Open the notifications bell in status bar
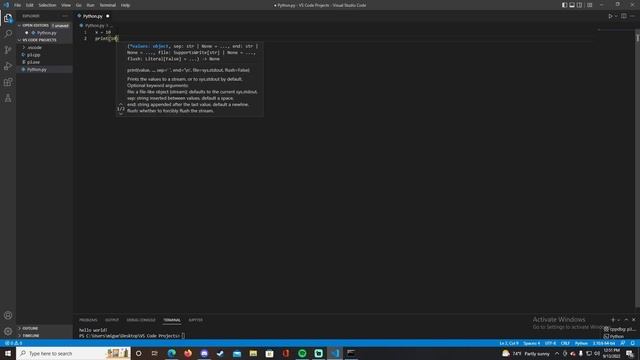The width and height of the screenshot is (640, 360). (633, 343)
